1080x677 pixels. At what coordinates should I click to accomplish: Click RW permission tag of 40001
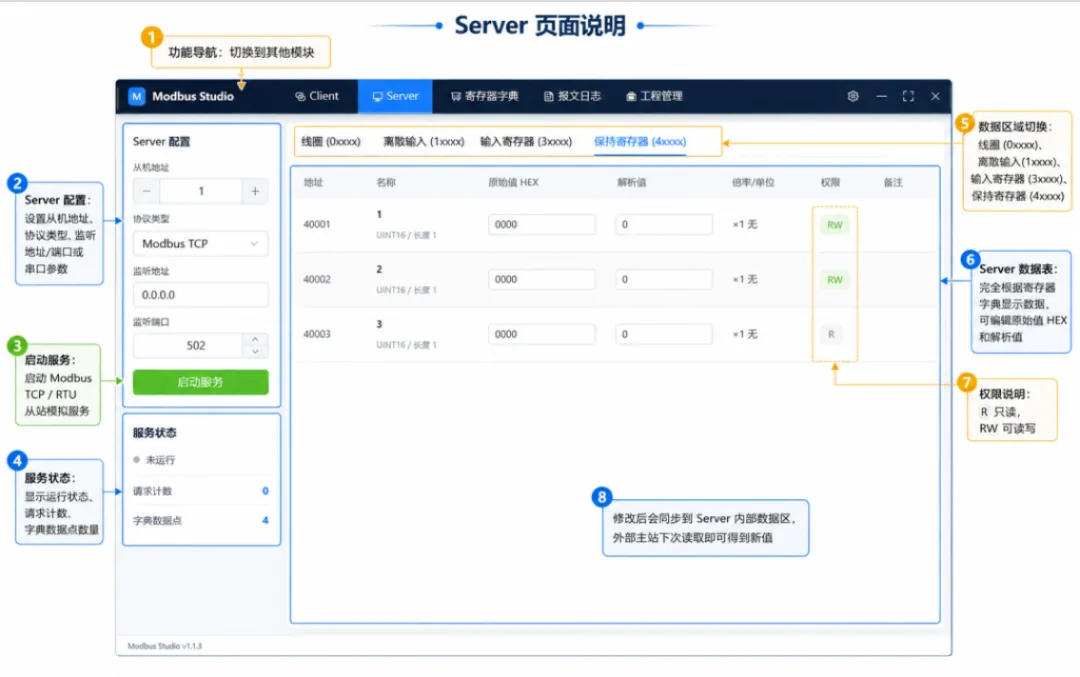[x=835, y=225]
